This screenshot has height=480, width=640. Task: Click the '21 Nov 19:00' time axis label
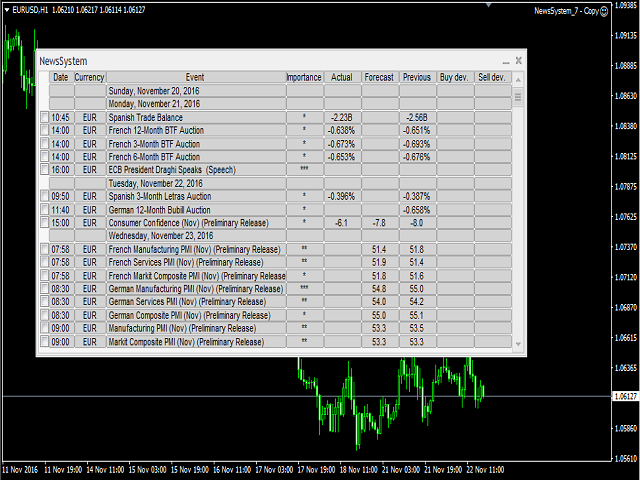click(443, 470)
